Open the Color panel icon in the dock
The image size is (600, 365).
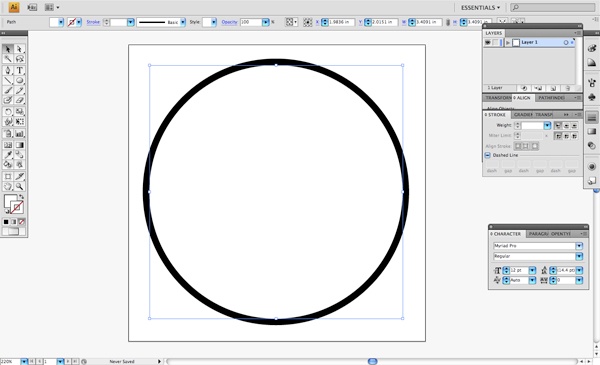click(x=592, y=48)
